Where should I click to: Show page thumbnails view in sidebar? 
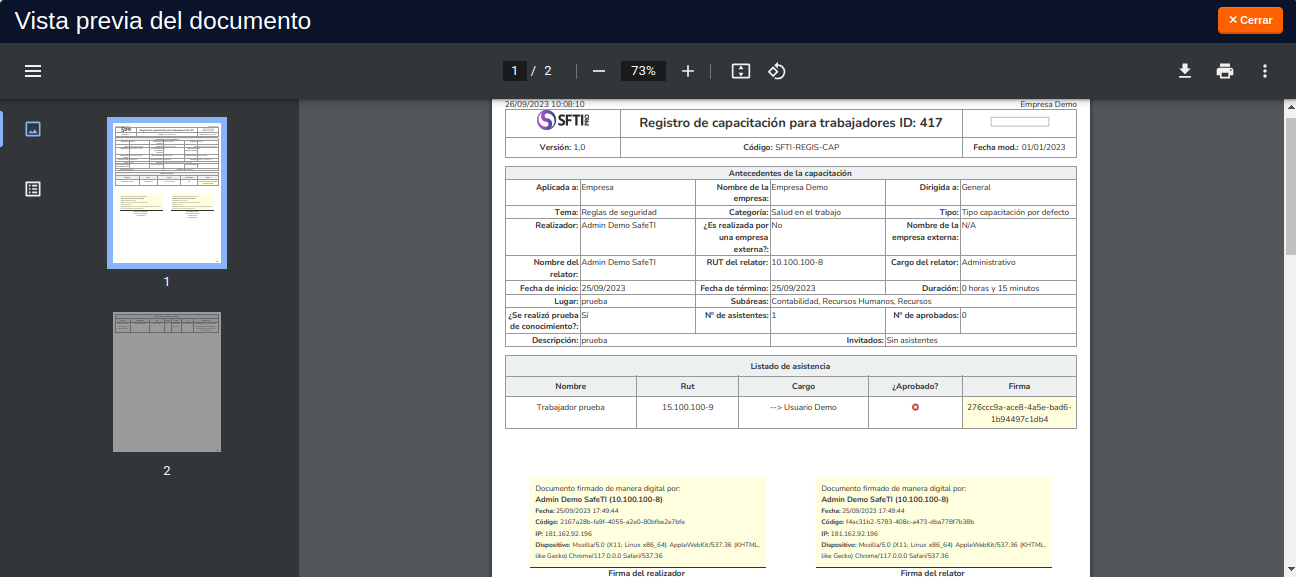click(33, 129)
